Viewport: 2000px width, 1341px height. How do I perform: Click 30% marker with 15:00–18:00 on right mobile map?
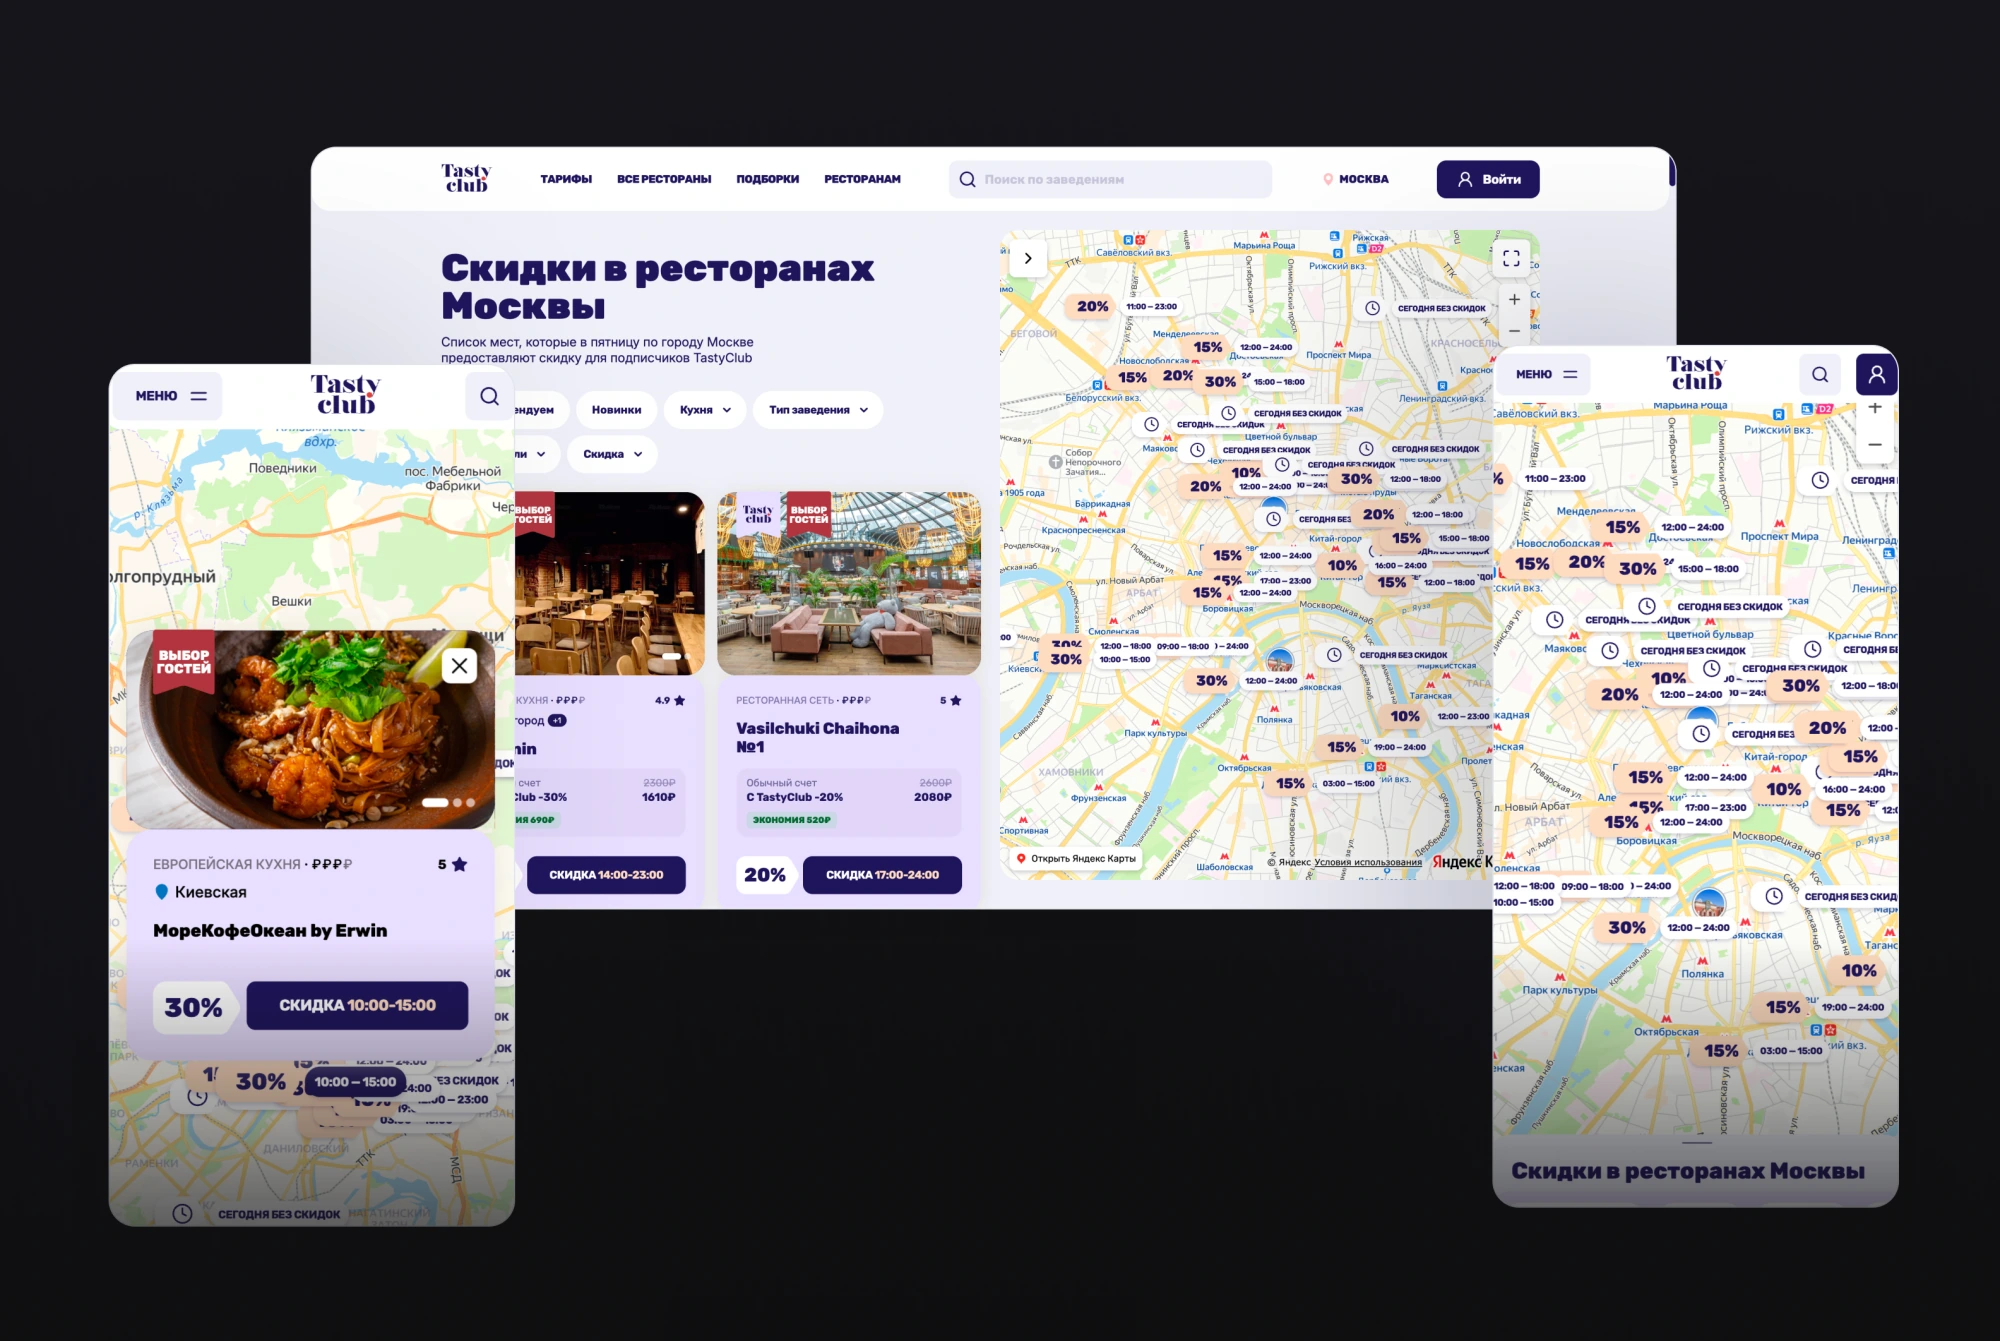pos(1637,568)
